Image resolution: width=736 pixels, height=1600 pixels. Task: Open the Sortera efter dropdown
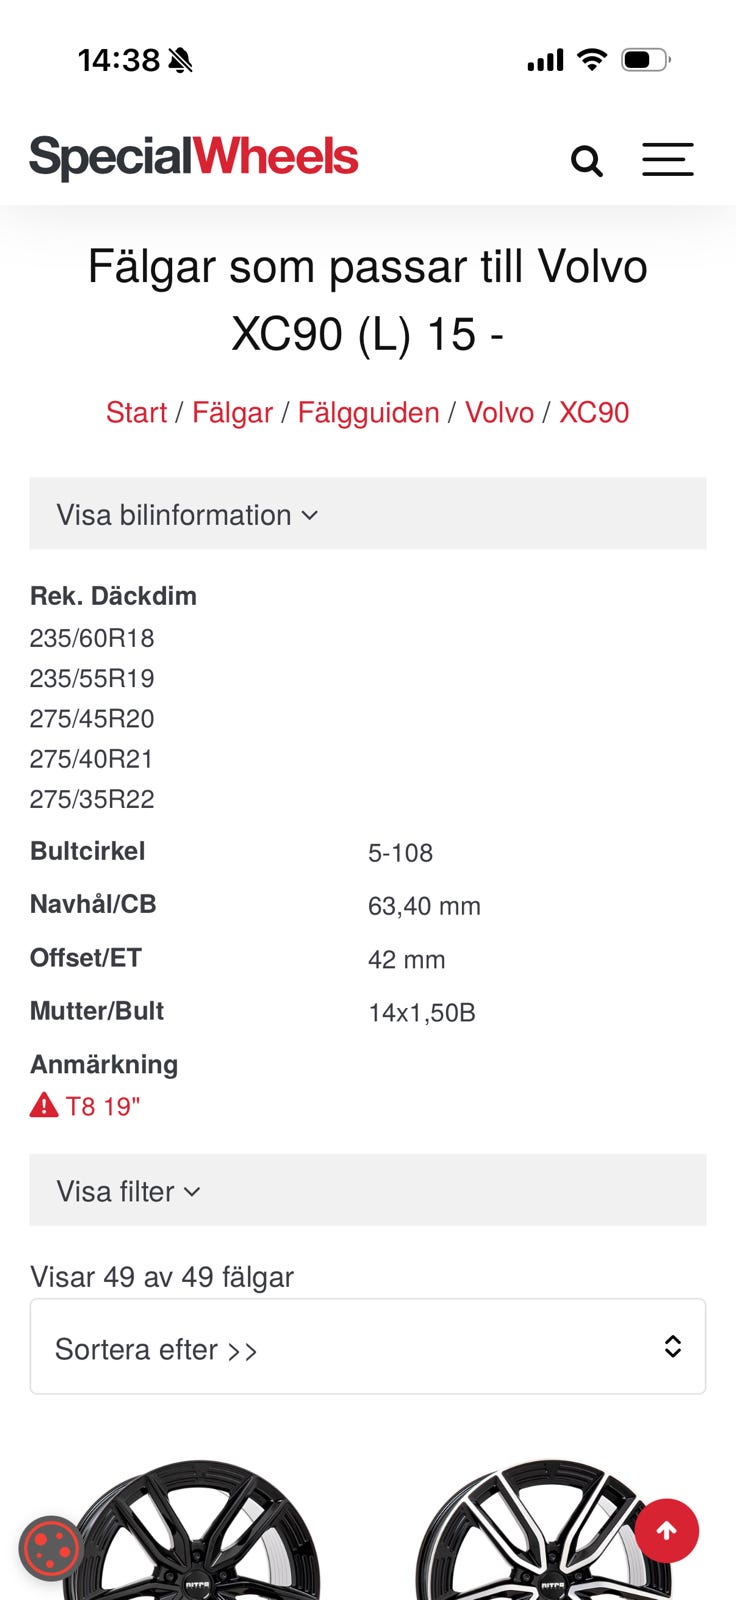click(367, 1347)
